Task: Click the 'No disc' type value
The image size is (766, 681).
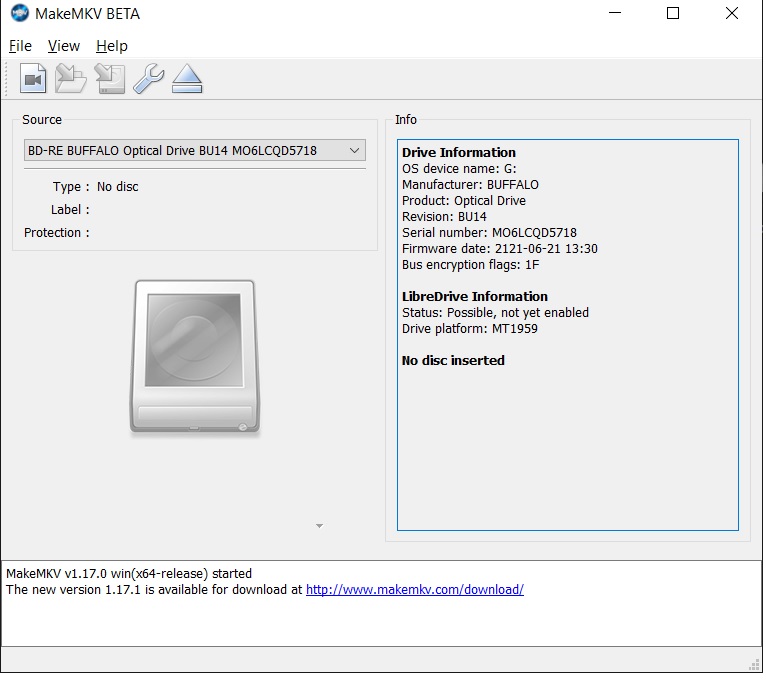Action: click(x=117, y=187)
